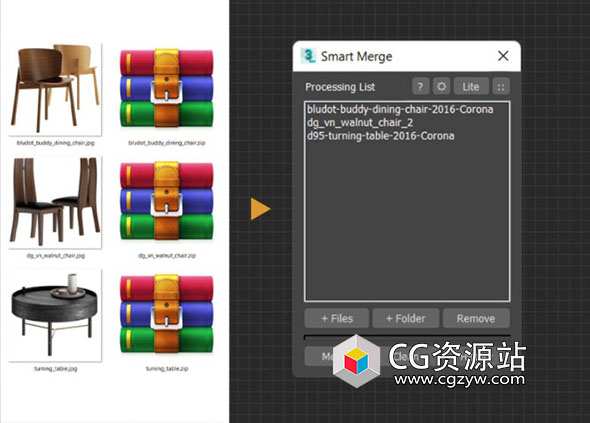Viewport: 590px width, 423px height.
Task: Open bludot_buddy_dining_chair.jpg thumbnail
Action: coord(55,89)
